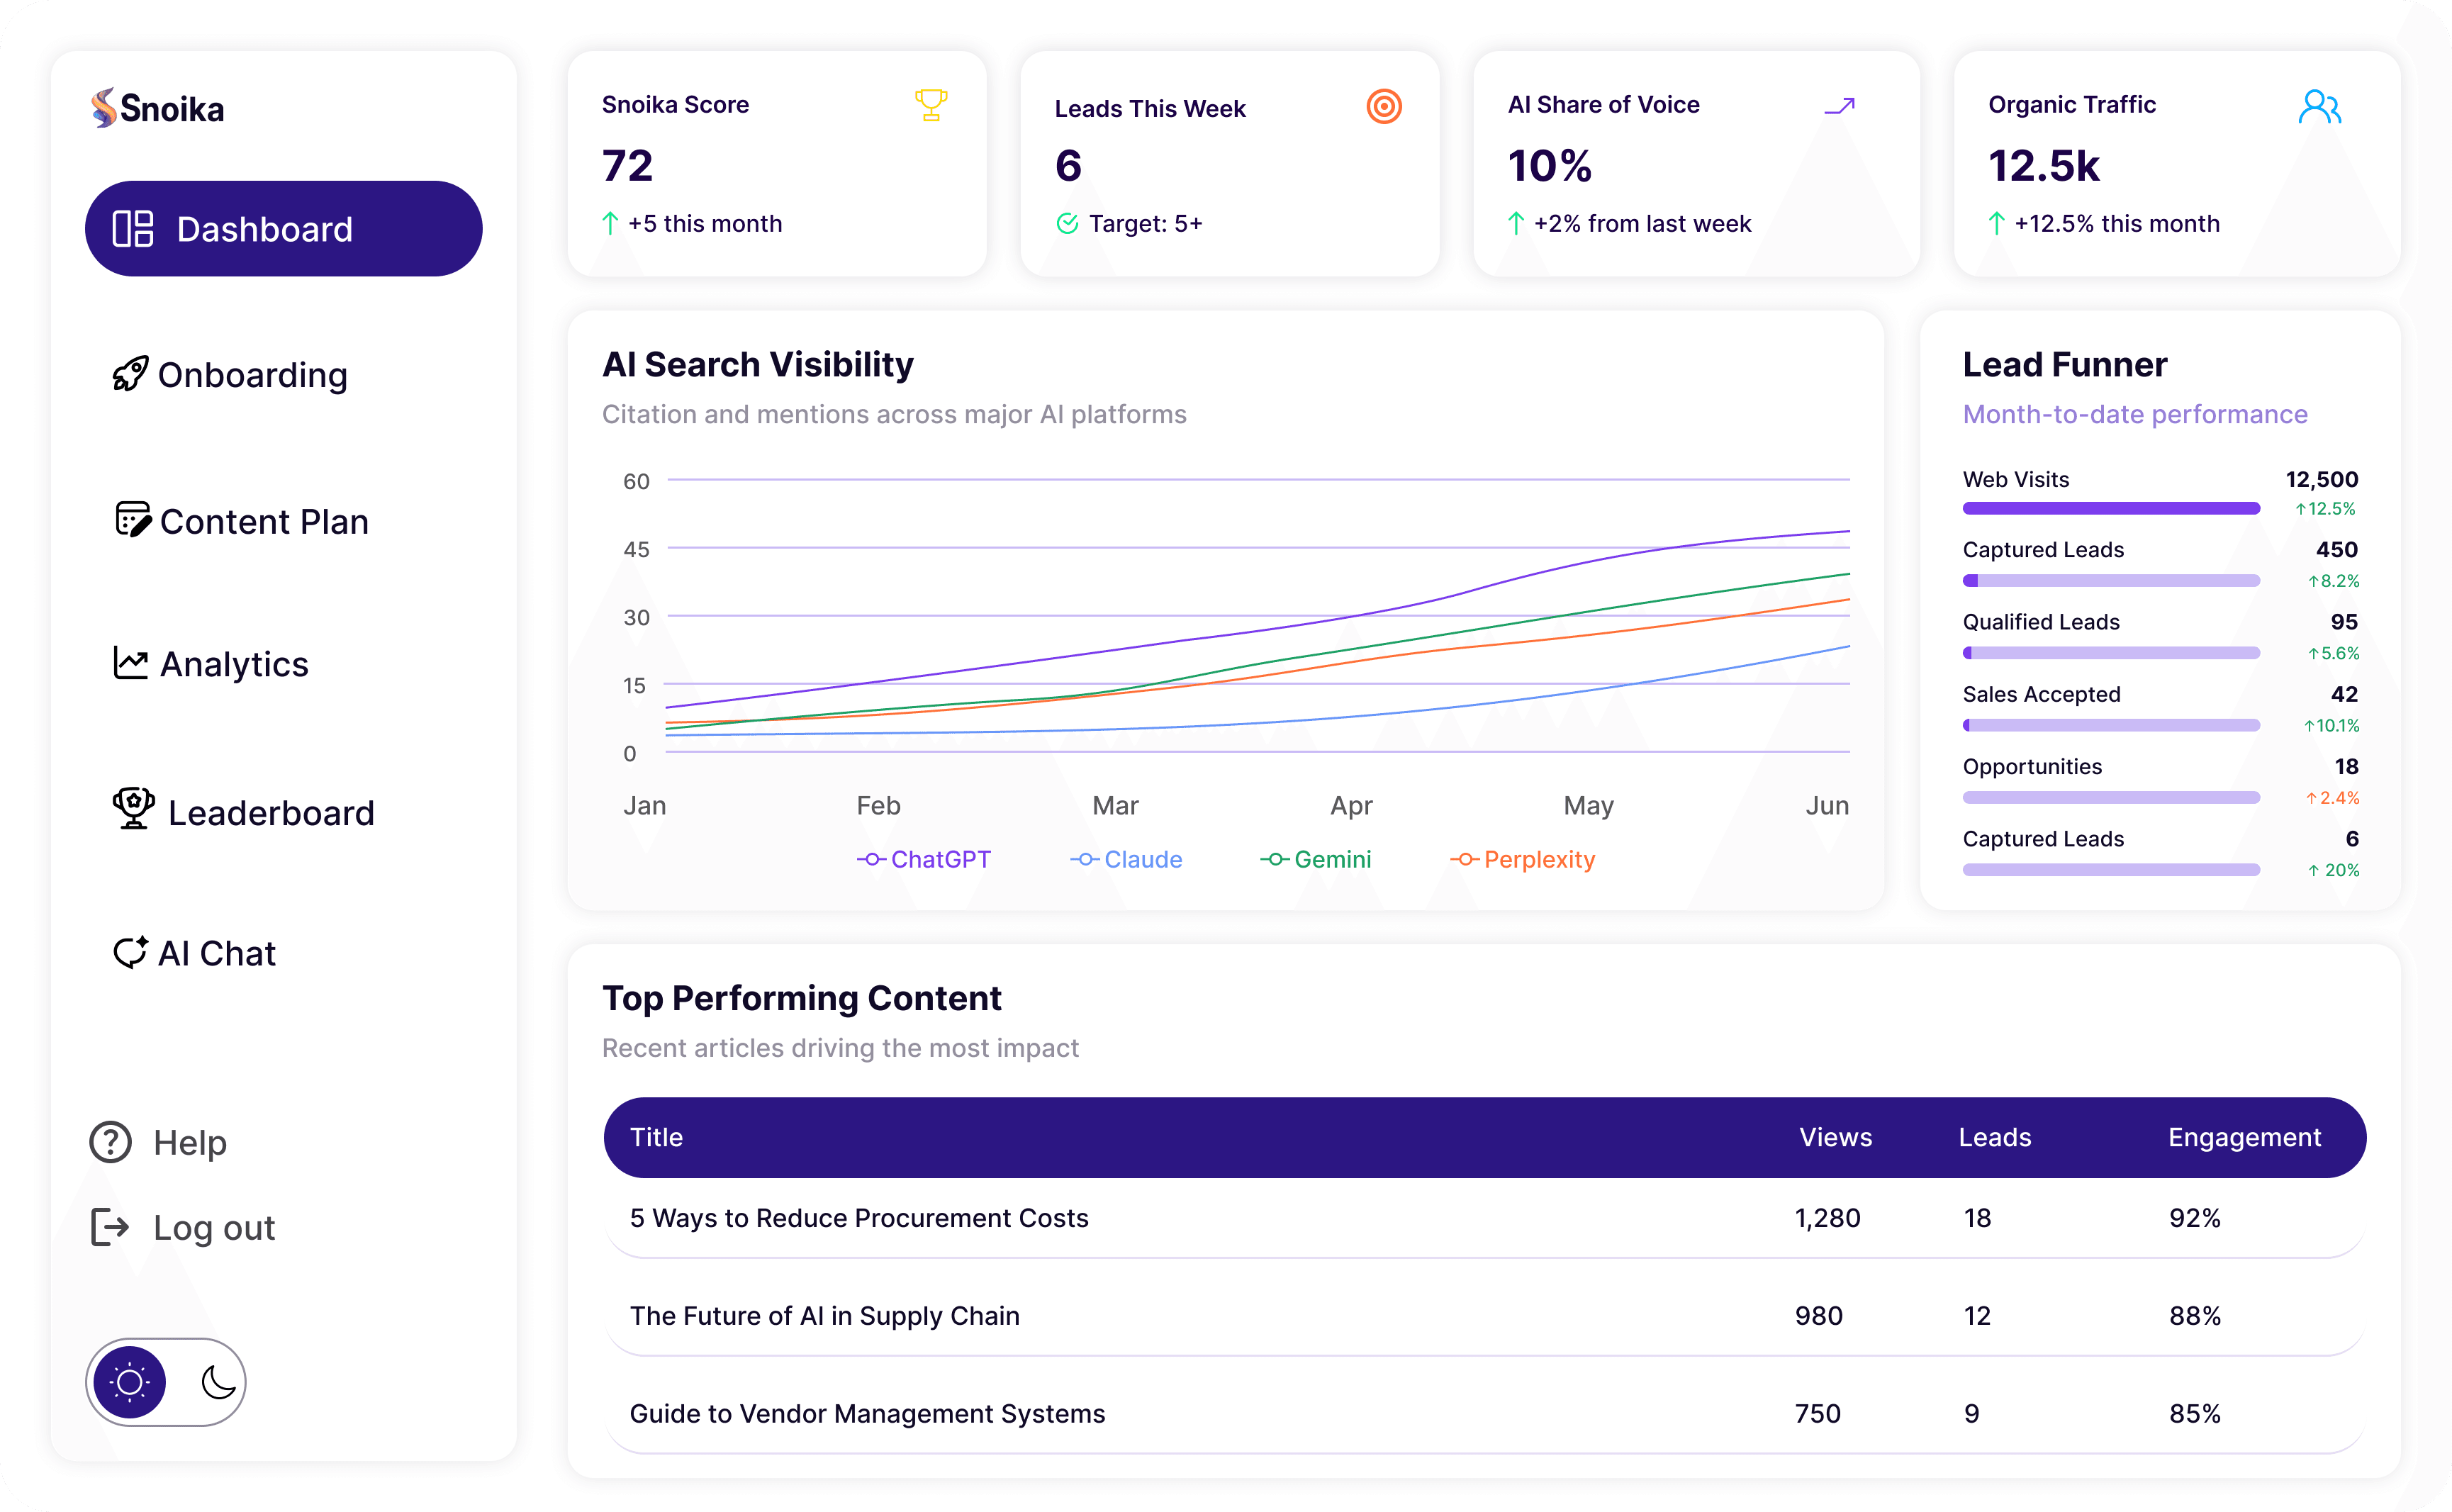
Task: Click Log out in the sidebar
Action: (x=213, y=1227)
